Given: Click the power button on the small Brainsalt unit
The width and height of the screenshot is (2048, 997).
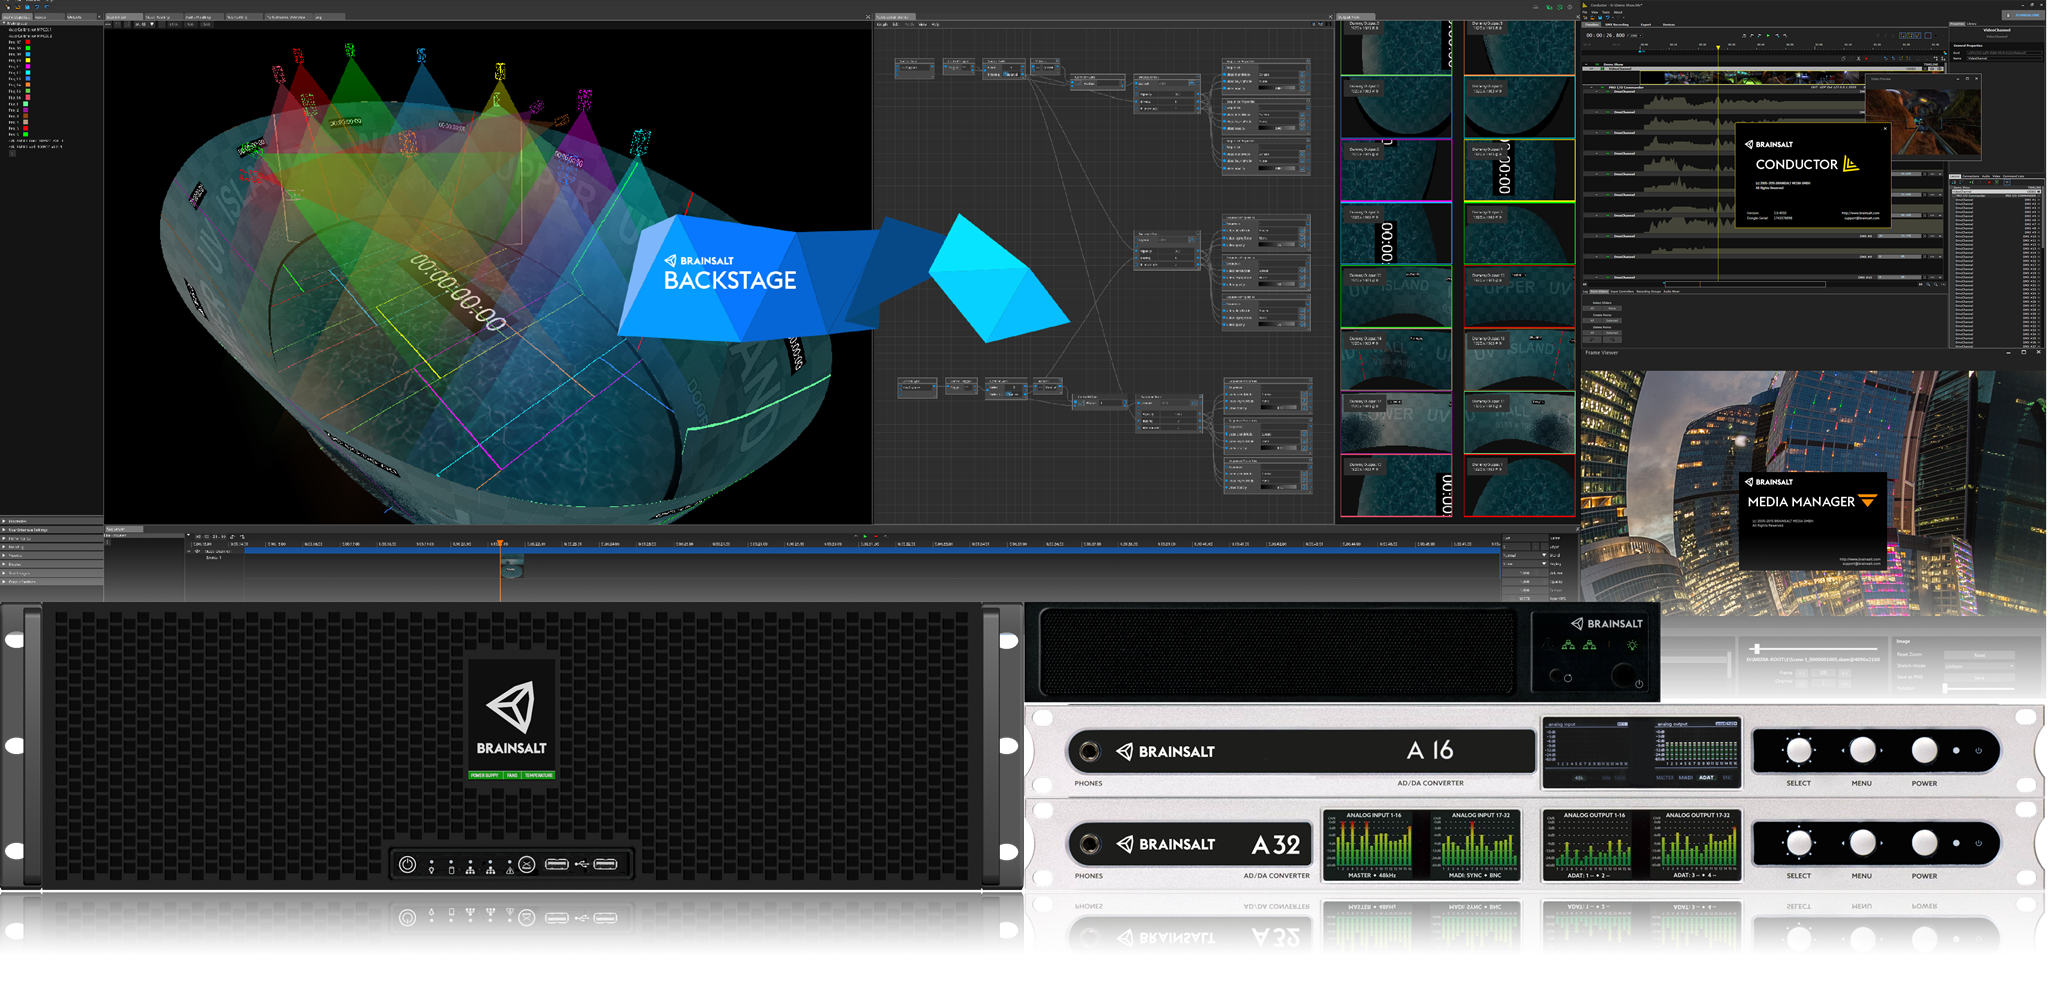Looking at the screenshot, I should [1623, 676].
